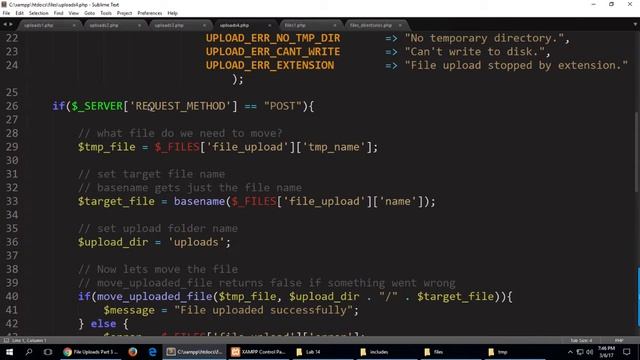640x360 pixels.
Task: Open the File menu
Action: (6, 13)
